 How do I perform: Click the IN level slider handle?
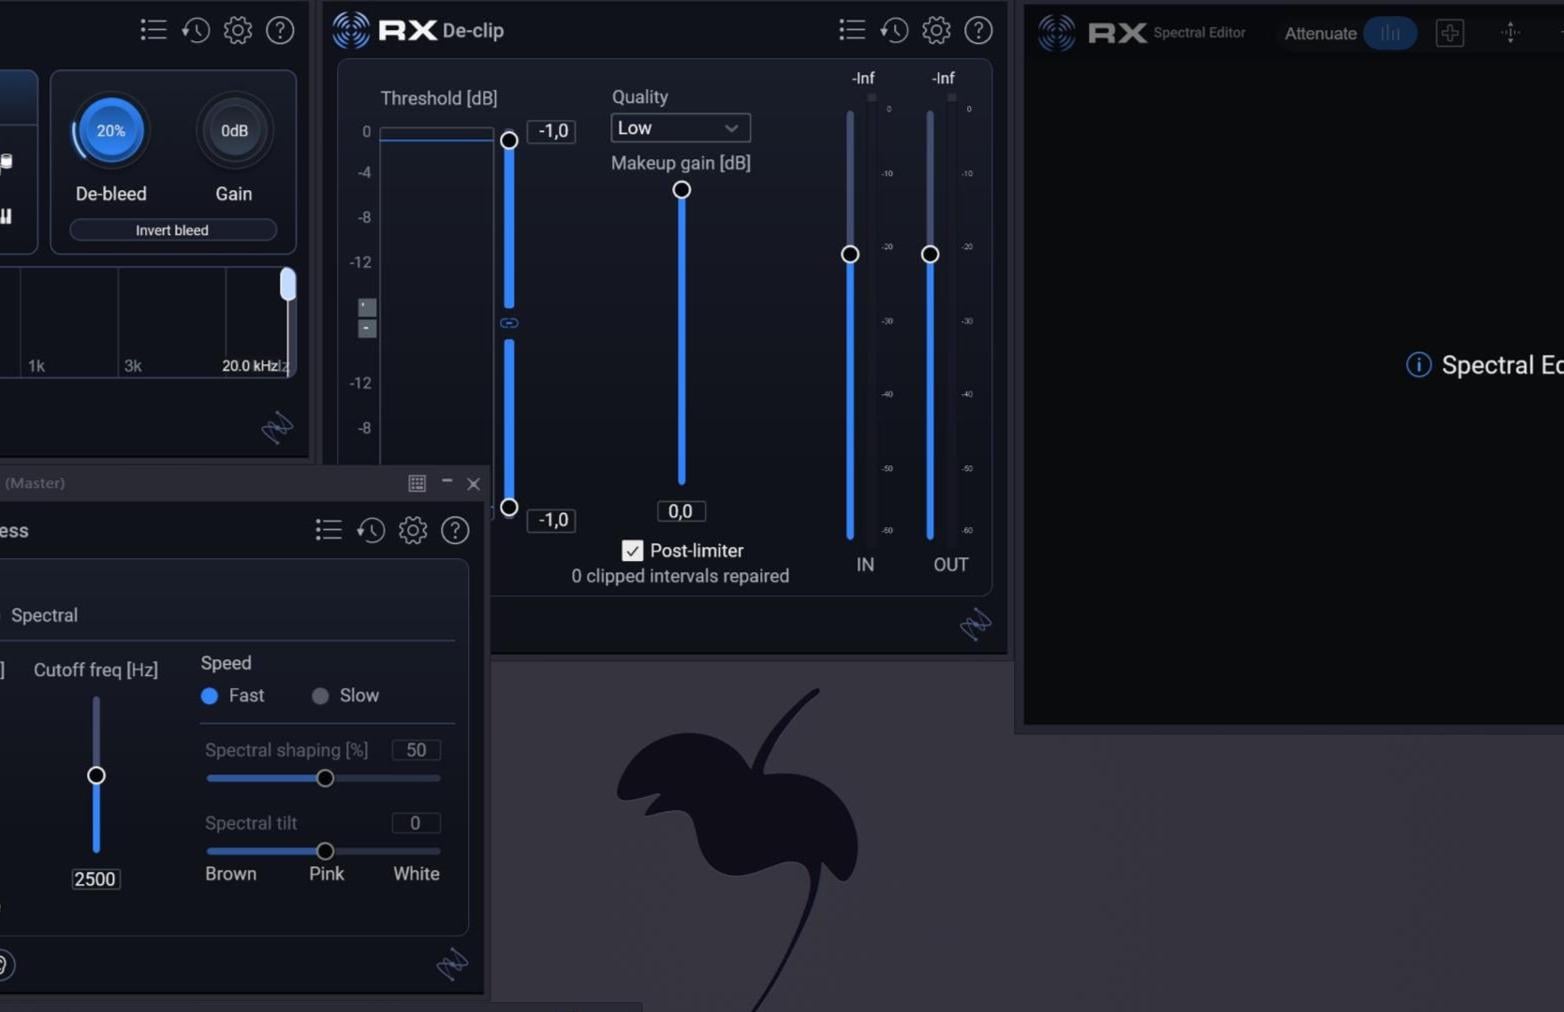point(850,254)
